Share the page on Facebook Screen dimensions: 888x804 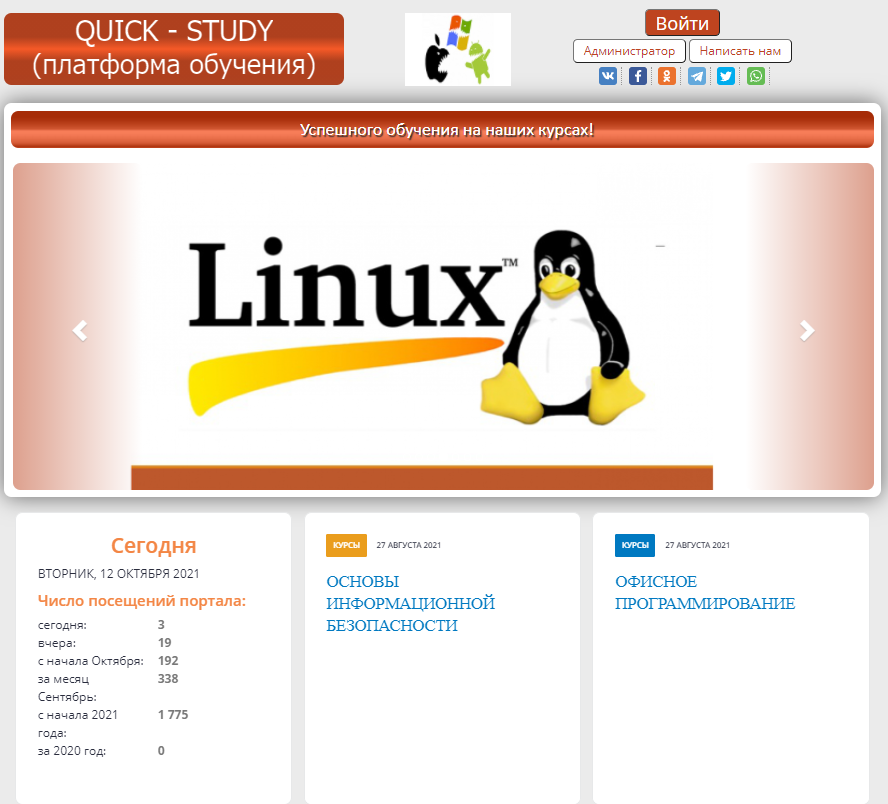pos(638,76)
